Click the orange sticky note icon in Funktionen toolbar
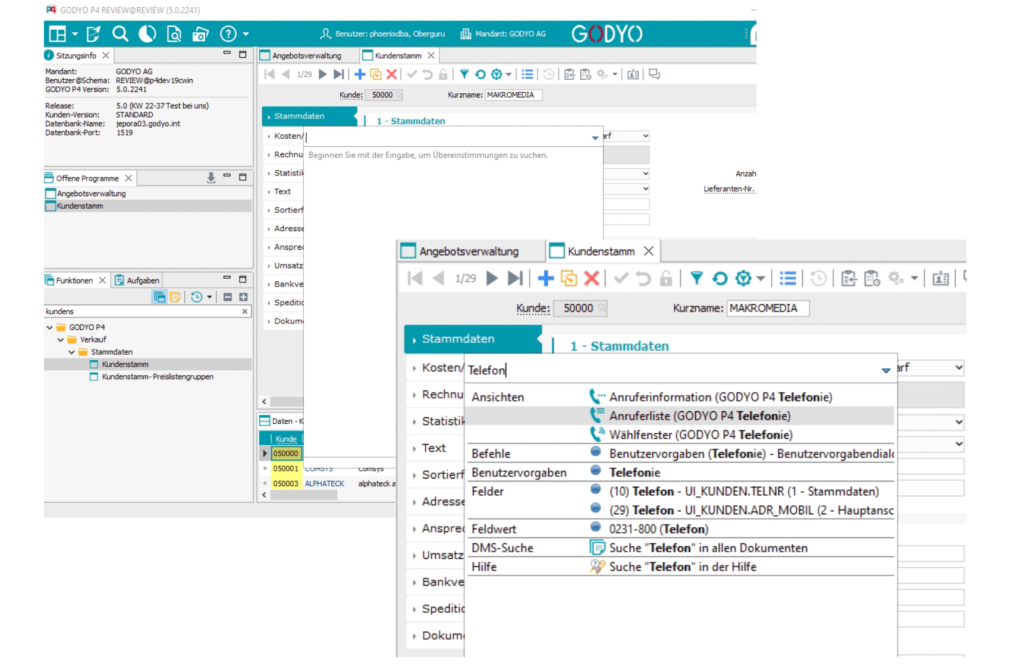Viewport: 1024px width, 664px height. click(x=175, y=297)
